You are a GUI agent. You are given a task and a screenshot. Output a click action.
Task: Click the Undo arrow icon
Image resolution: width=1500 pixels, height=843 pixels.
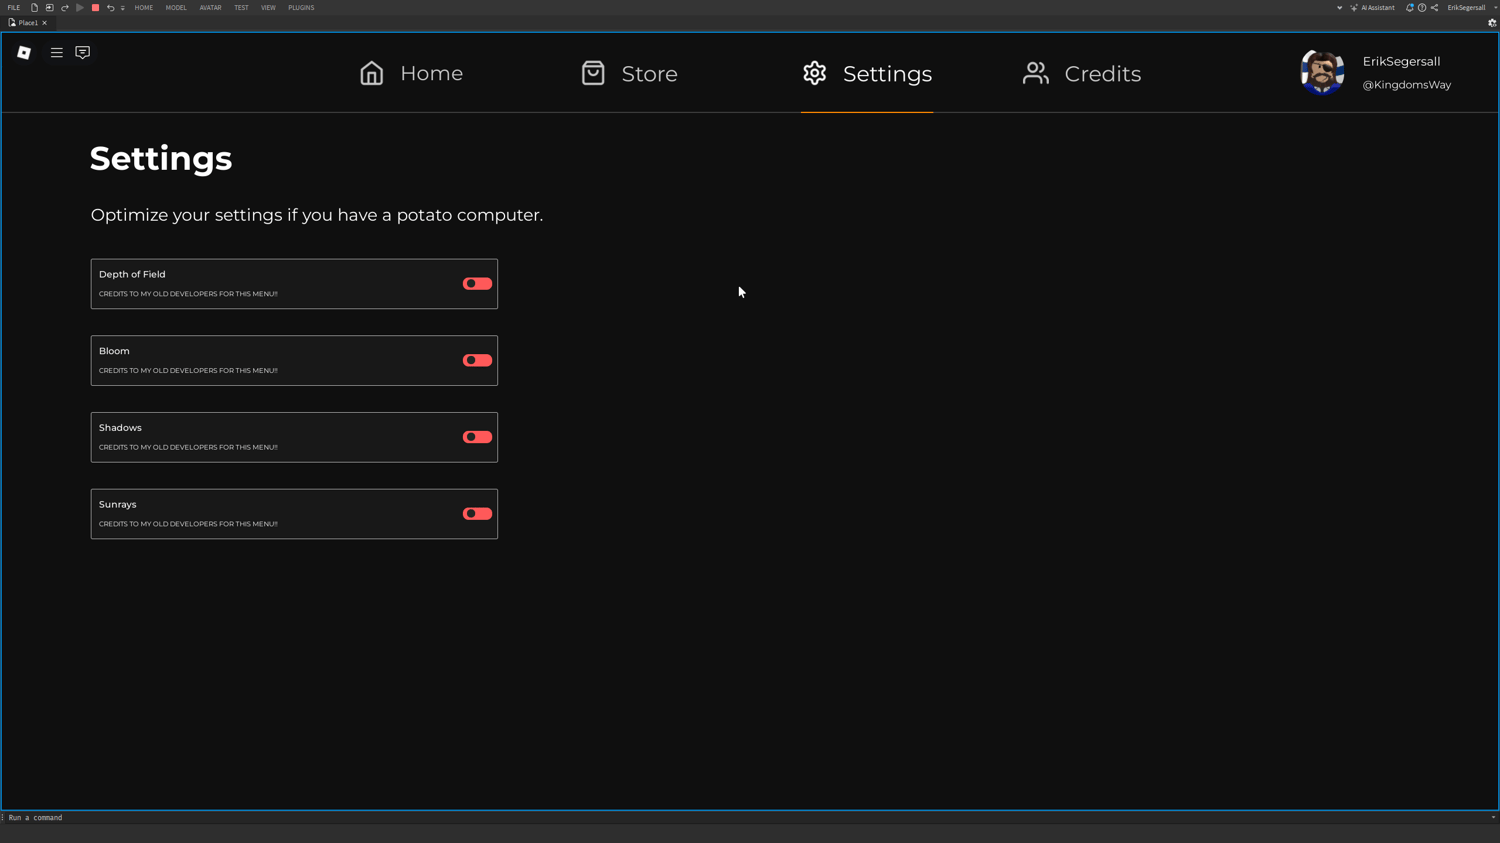pyautogui.click(x=110, y=8)
